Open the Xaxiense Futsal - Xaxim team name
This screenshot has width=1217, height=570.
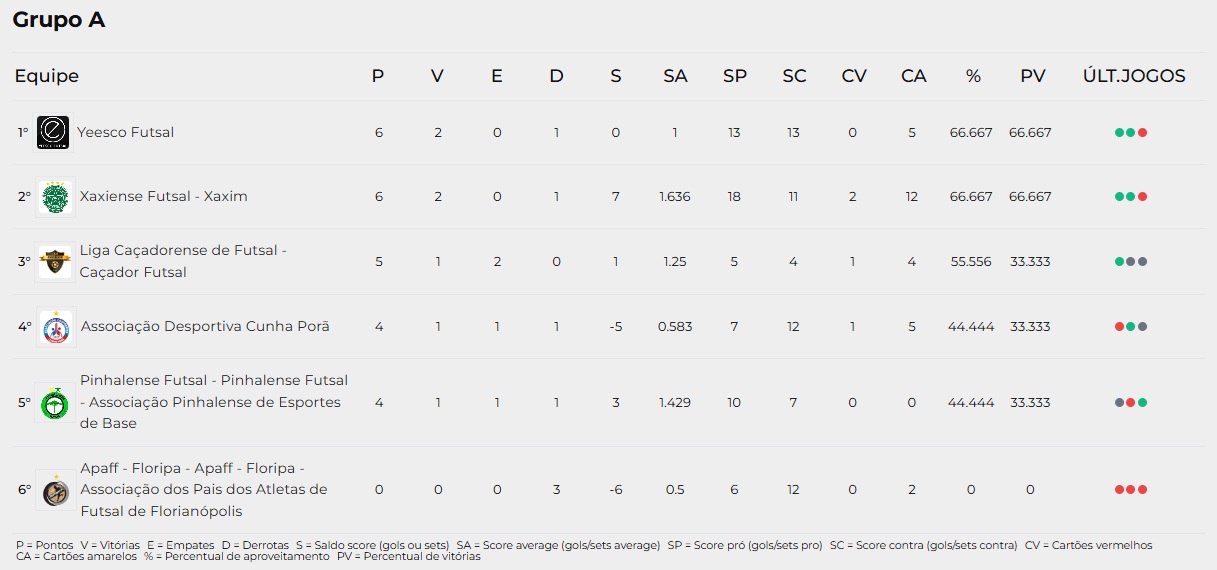pyautogui.click(x=164, y=196)
